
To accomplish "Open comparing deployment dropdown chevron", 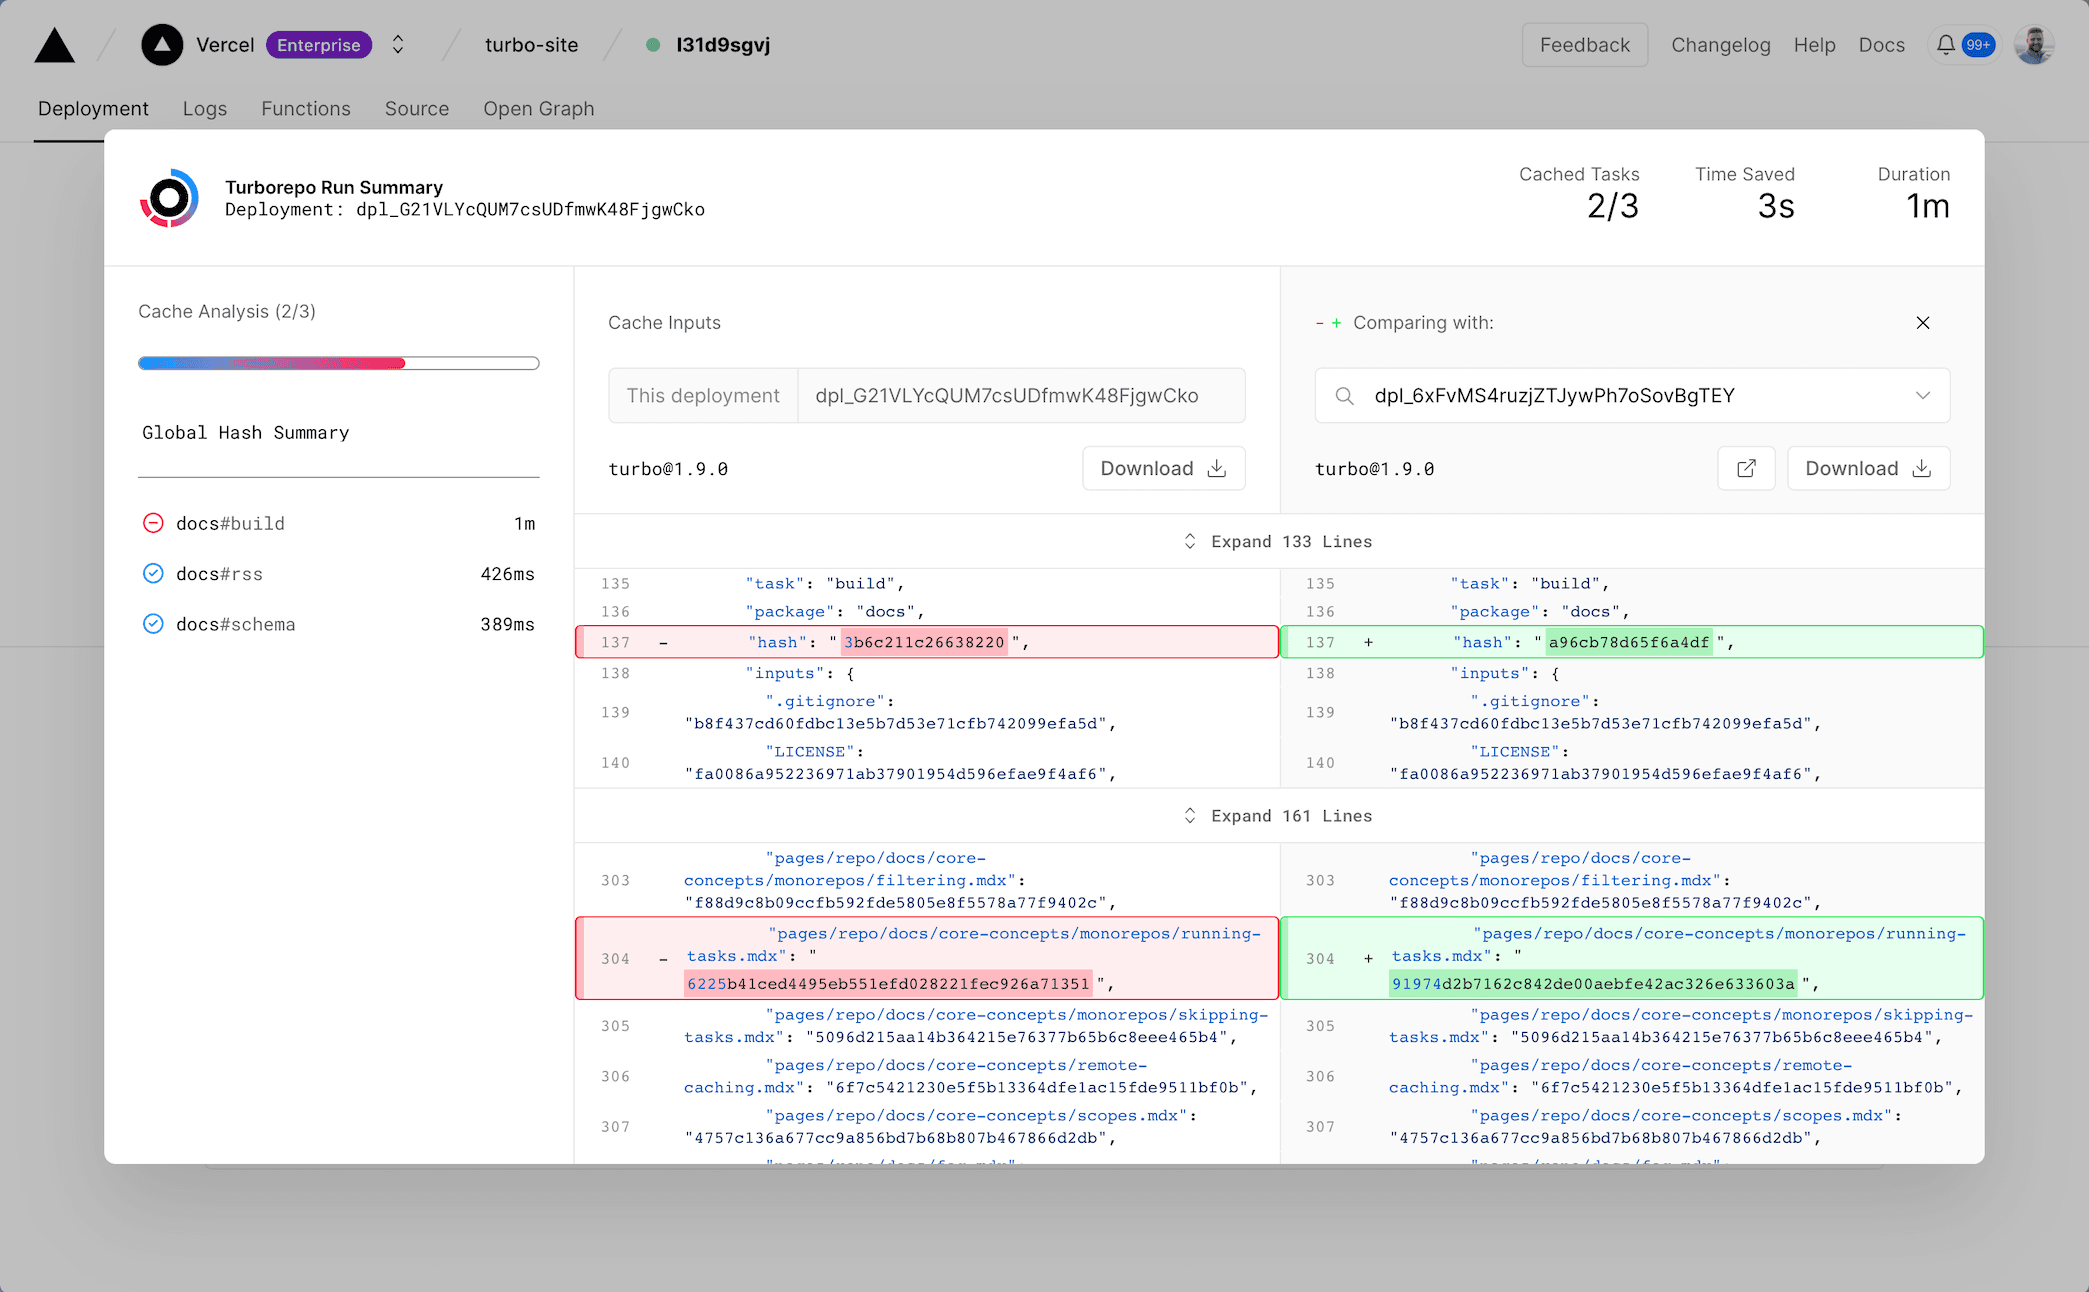I will (1922, 396).
